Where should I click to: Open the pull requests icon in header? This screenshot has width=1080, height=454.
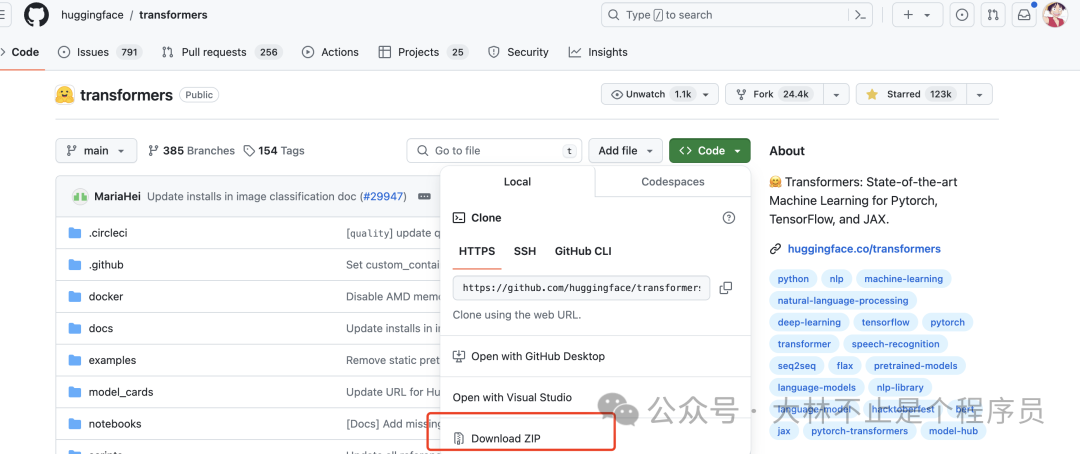(993, 14)
